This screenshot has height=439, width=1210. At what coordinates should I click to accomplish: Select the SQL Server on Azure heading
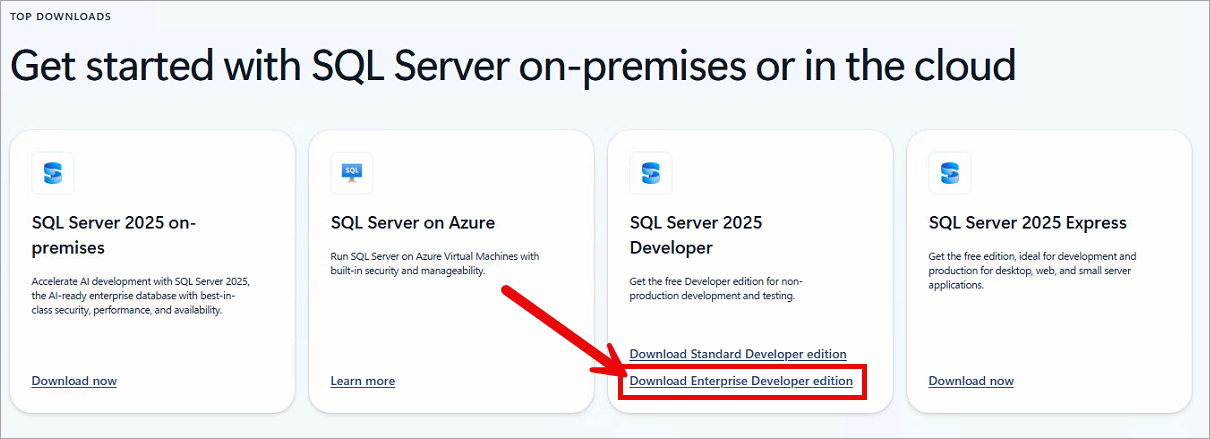tap(412, 223)
